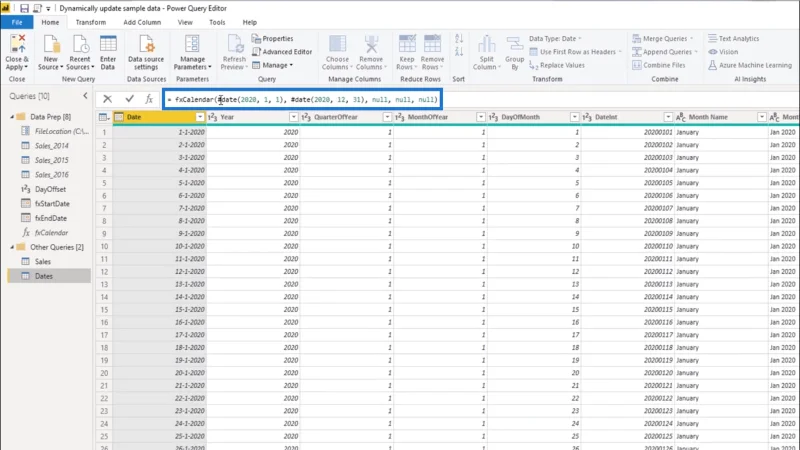Click Use First Row as Headers
Screen dimensions: 800x450
tap(575, 52)
